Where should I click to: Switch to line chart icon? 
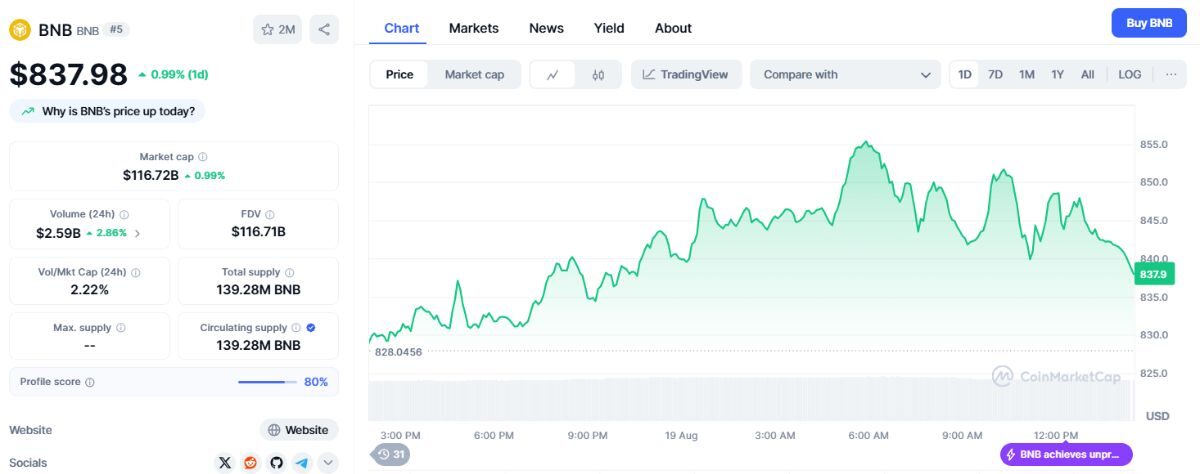coord(552,75)
